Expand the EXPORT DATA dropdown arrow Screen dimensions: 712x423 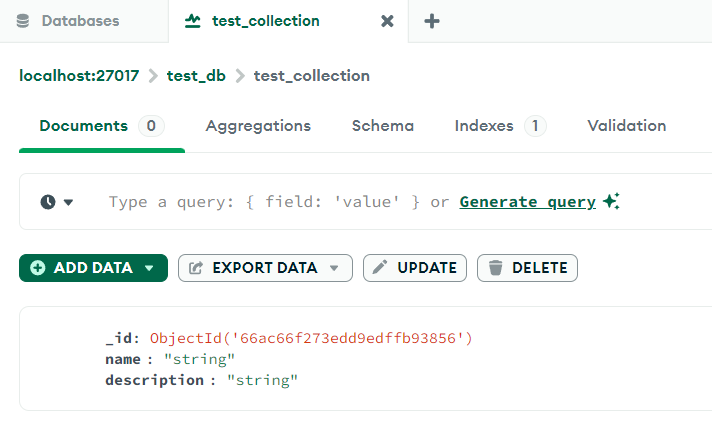click(334, 268)
